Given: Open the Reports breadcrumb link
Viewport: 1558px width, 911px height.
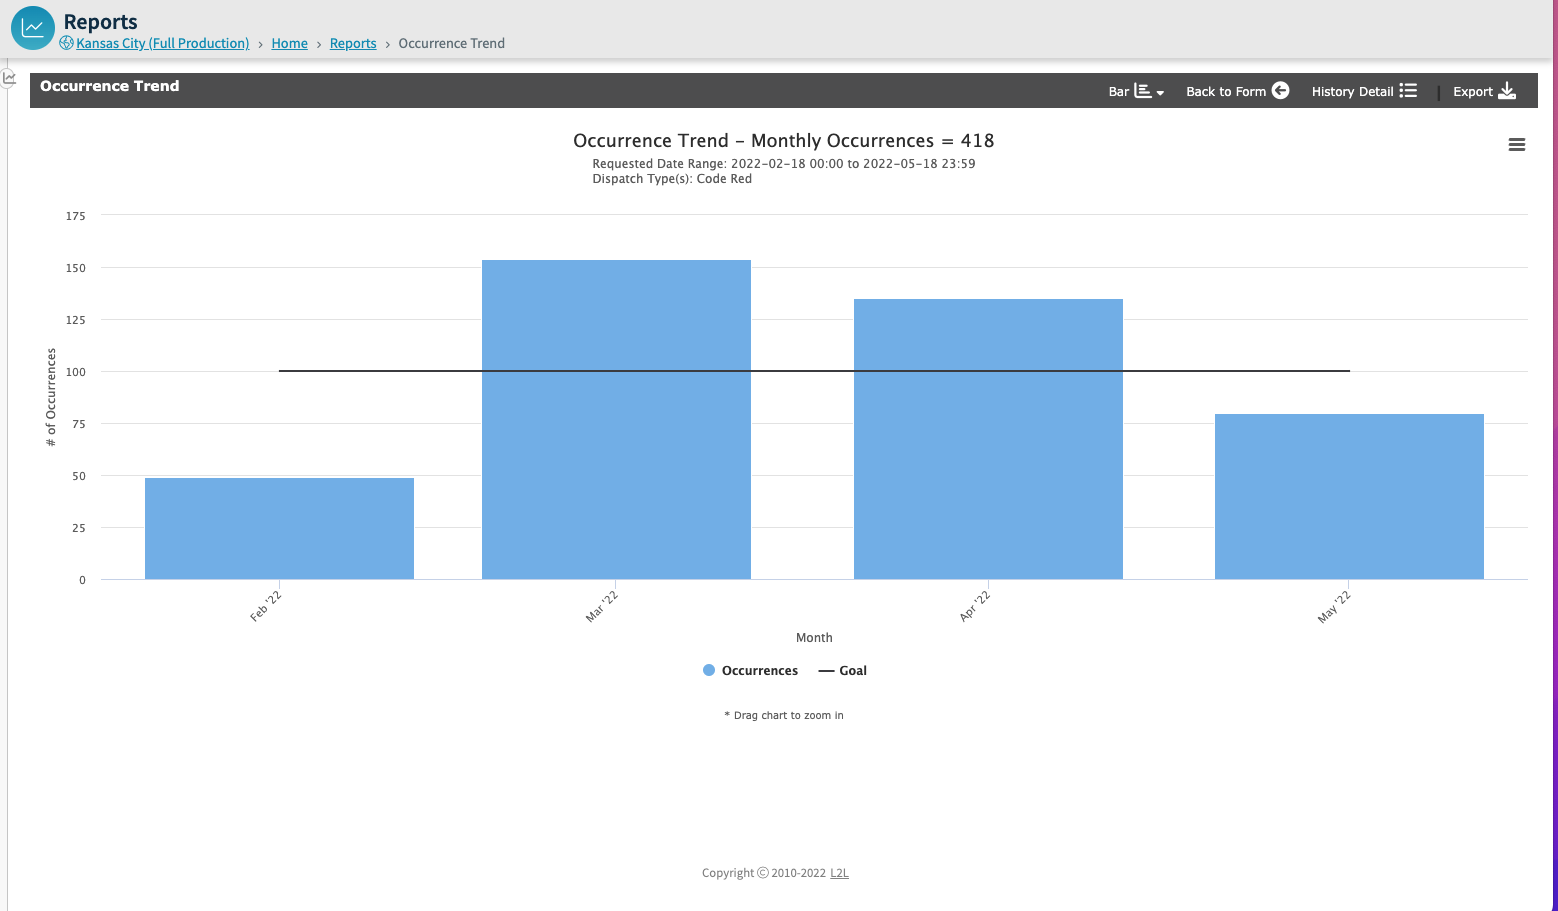Looking at the screenshot, I should click(353, 43).
